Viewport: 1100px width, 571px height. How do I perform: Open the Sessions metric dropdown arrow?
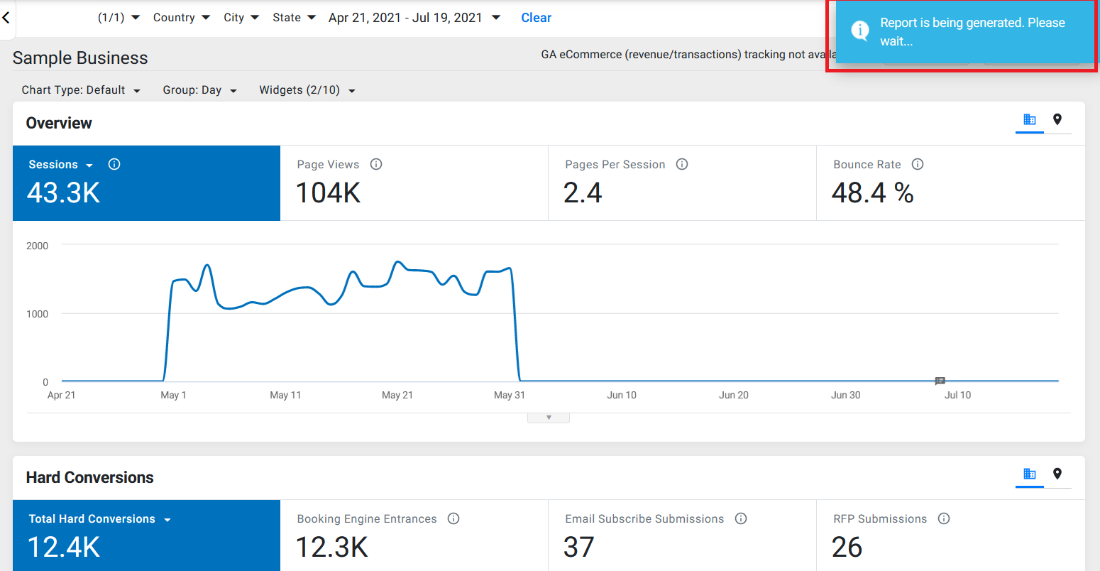89,166
